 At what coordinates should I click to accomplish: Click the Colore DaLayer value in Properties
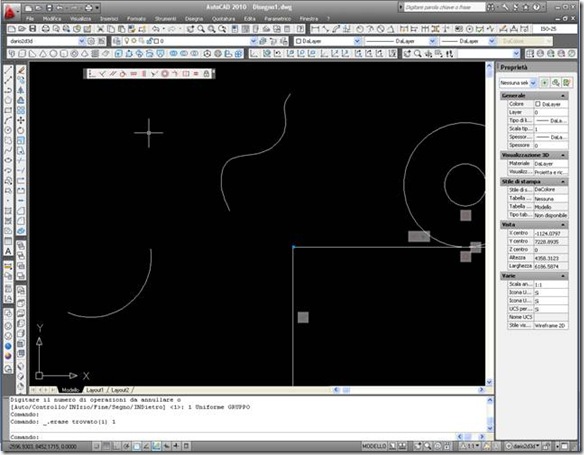(551, 104)
